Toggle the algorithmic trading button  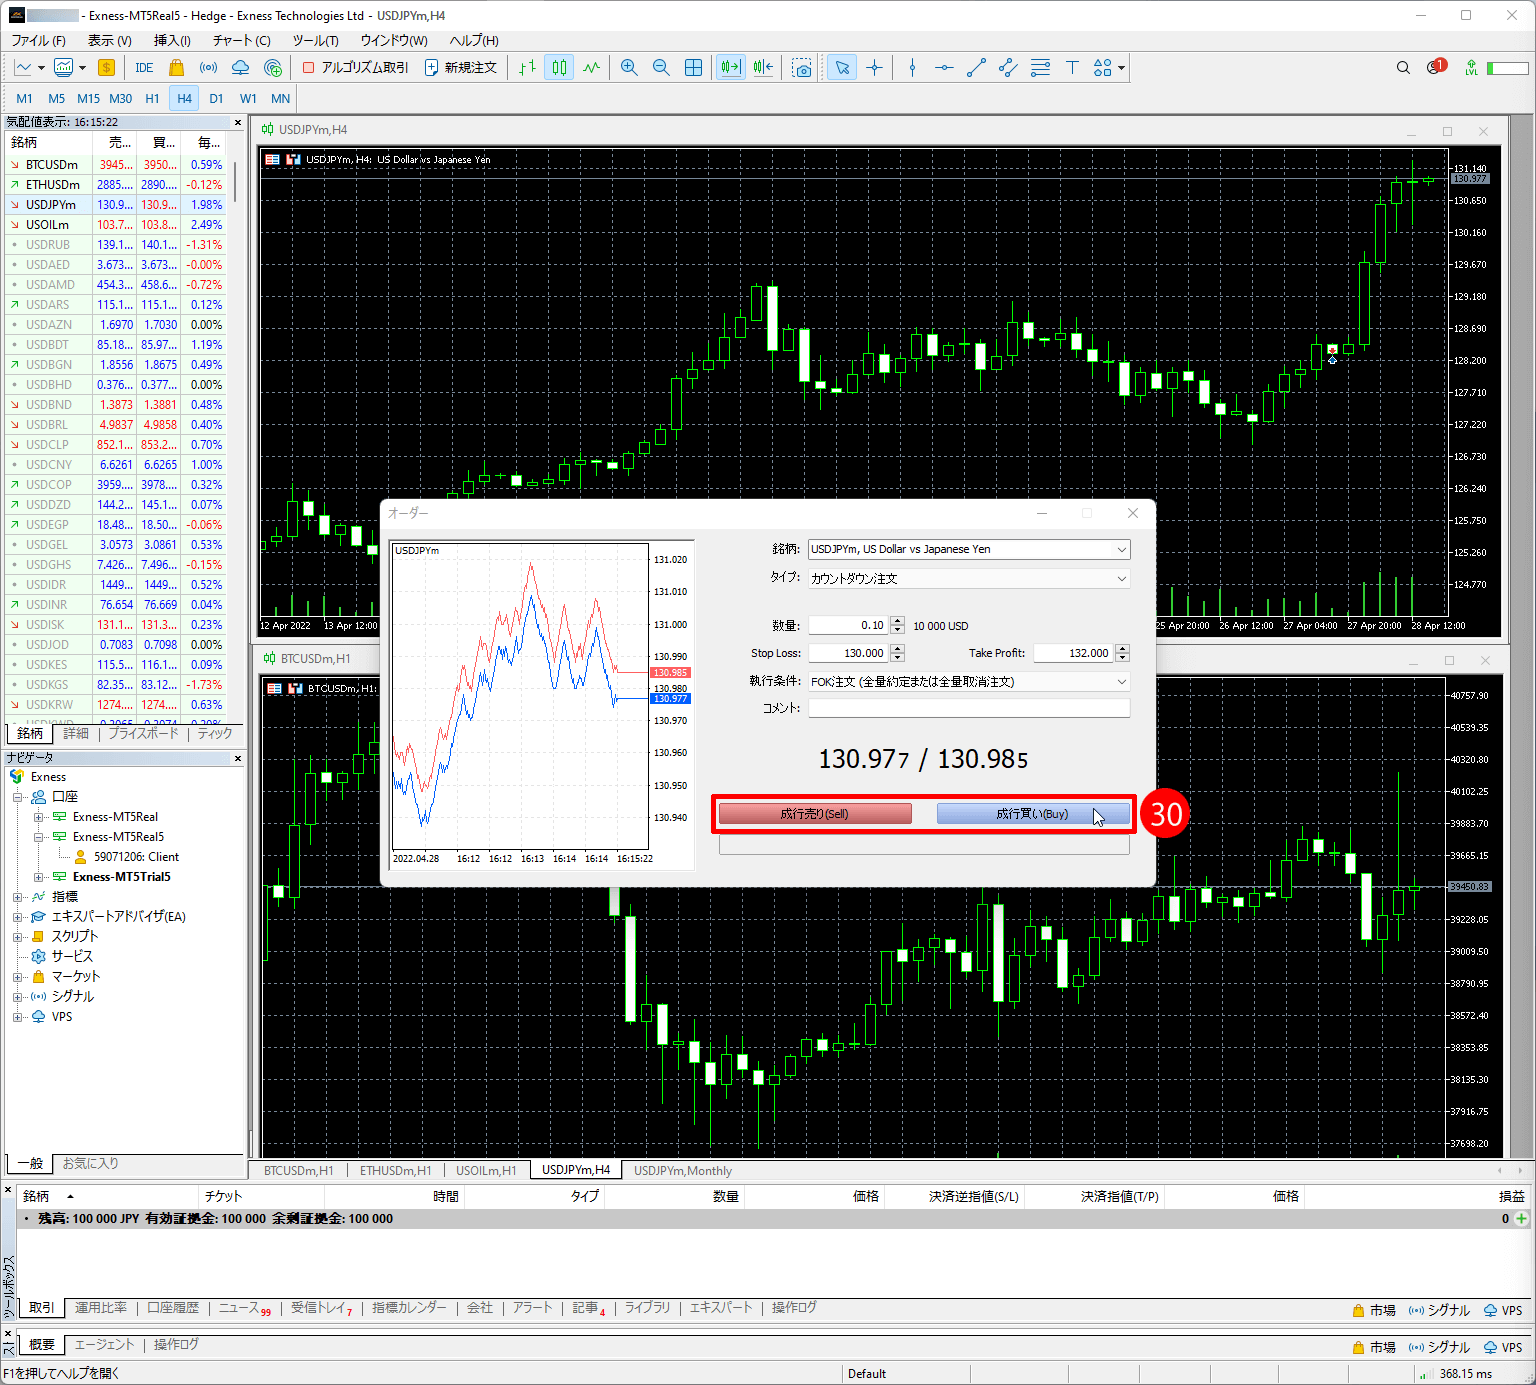click(x=356, y=67)
